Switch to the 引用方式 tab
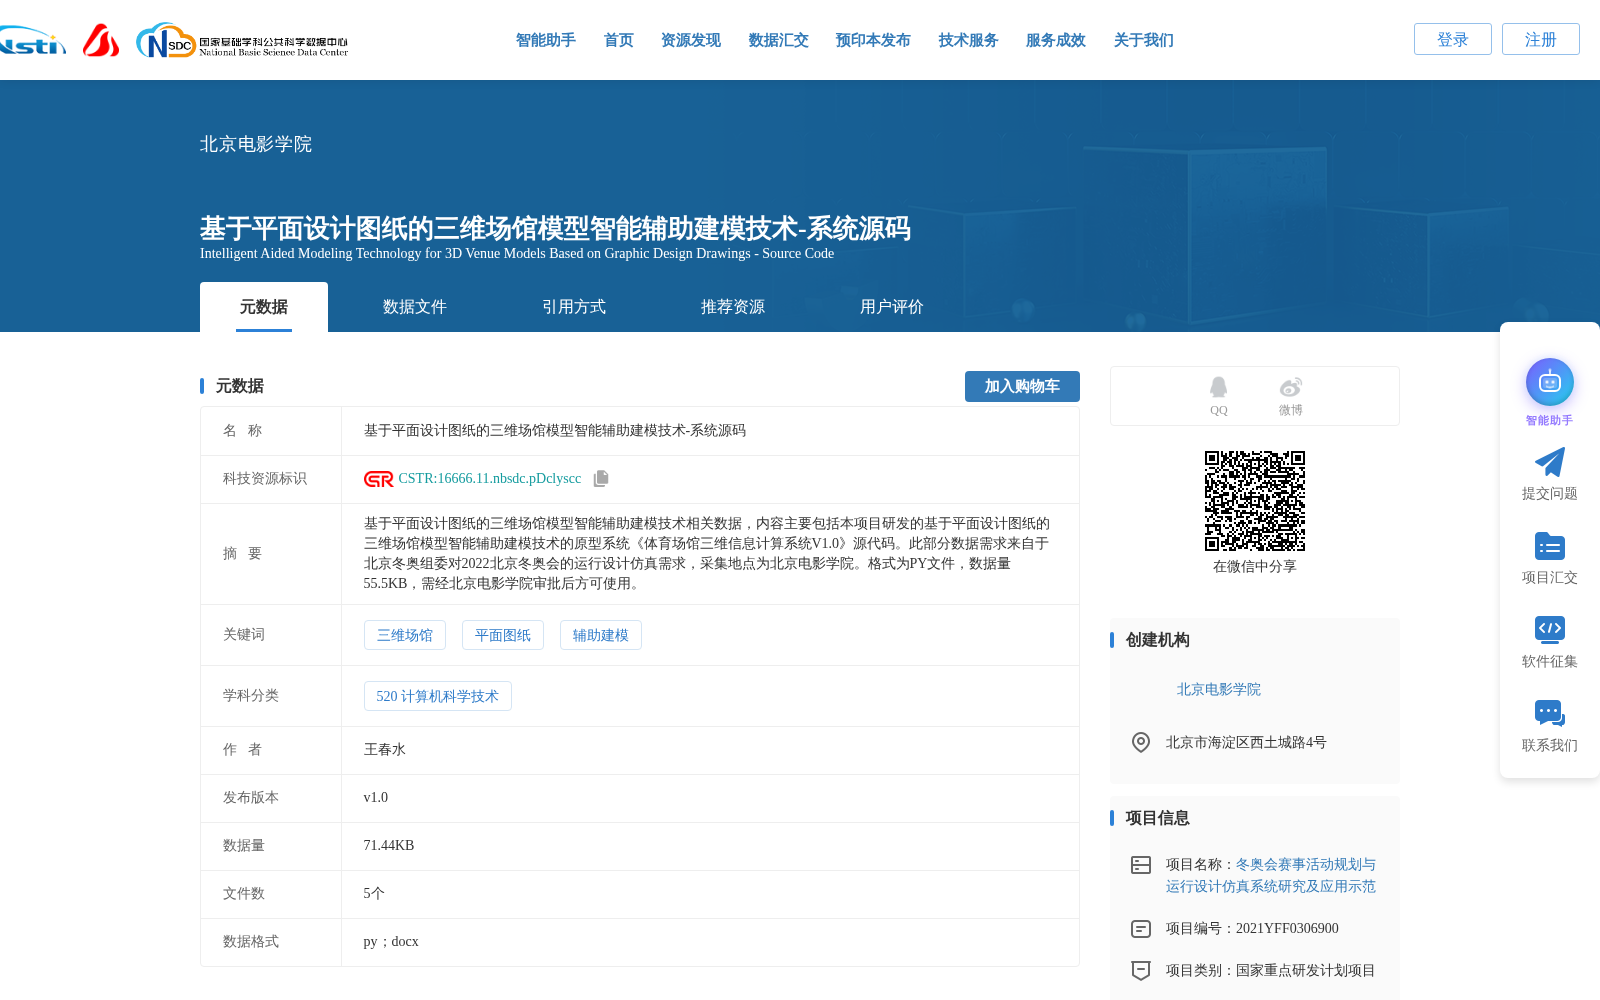The image size is (1600, 1000). tap(574, 307)
